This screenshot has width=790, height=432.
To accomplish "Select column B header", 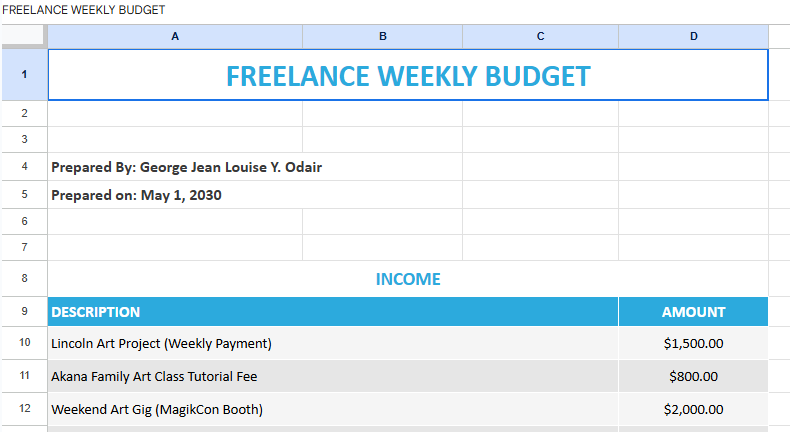I will click(382, 36).
